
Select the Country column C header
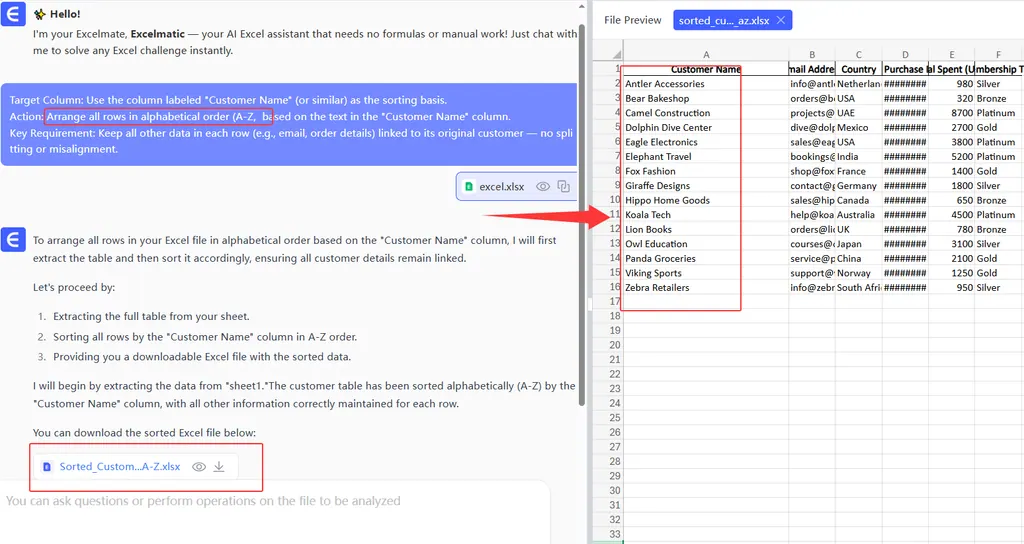[x=858, y=55]
